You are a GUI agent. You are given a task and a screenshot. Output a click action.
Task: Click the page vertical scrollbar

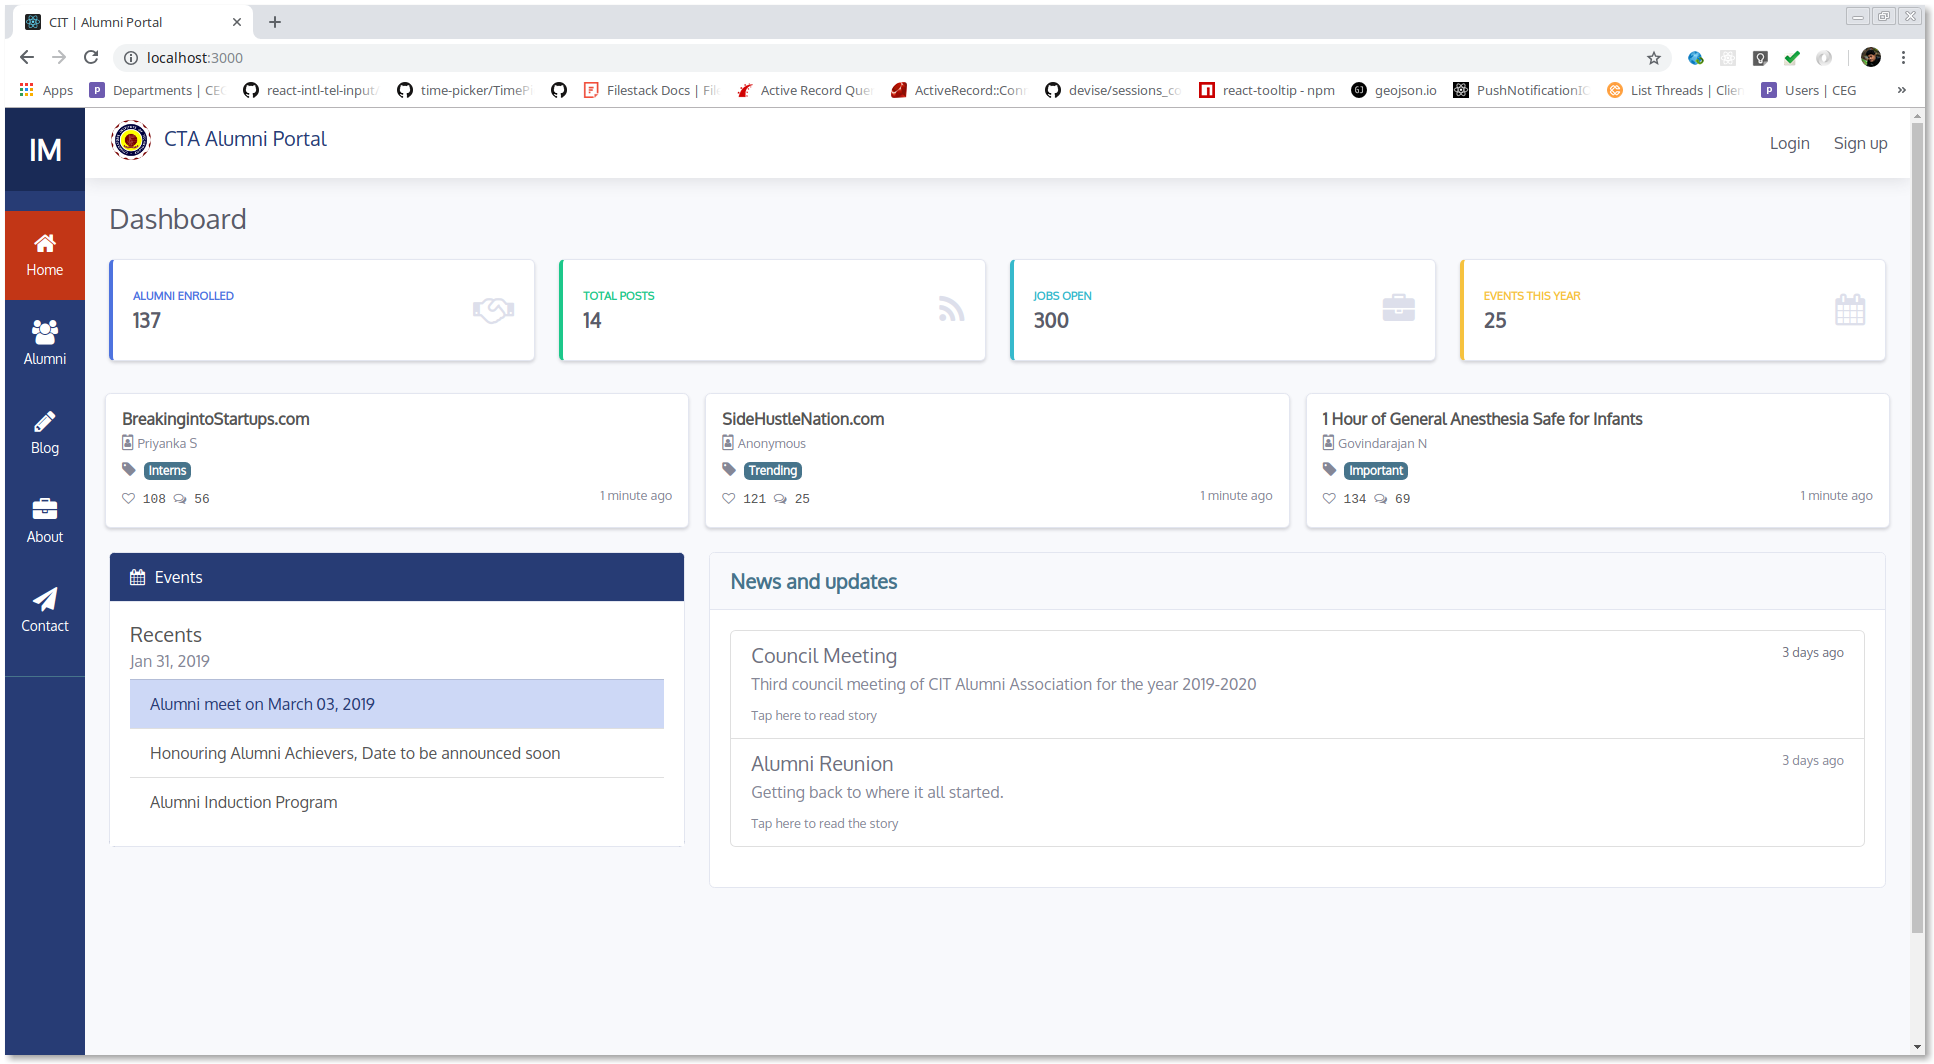[x=1917, y=528]
